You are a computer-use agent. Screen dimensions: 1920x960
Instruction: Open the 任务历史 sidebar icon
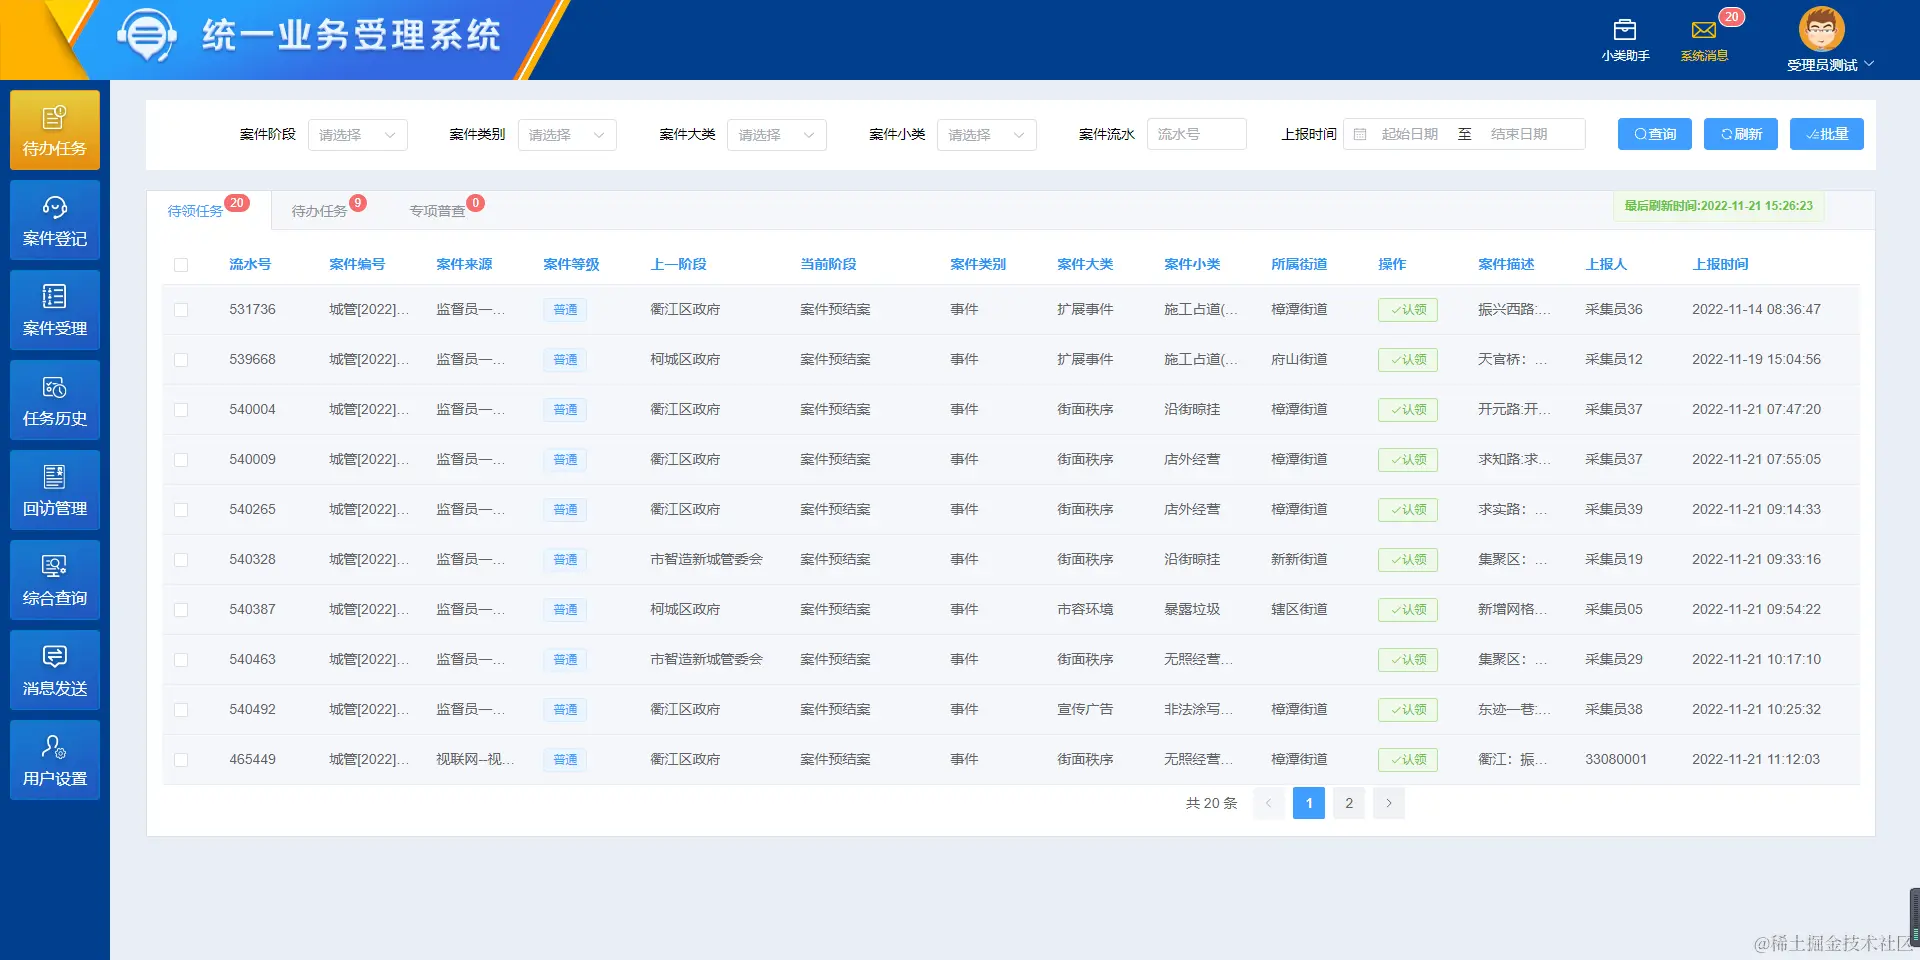(x=55, y=400)
